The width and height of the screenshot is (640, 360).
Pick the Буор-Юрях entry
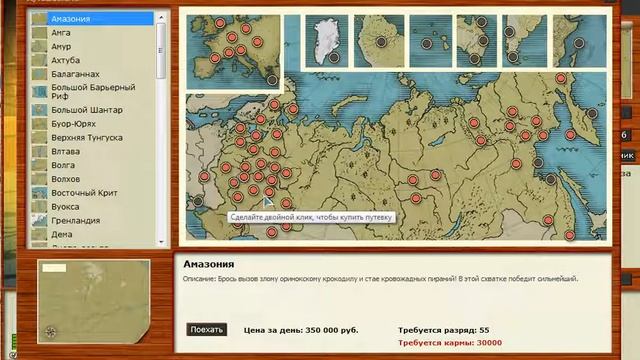93,124
